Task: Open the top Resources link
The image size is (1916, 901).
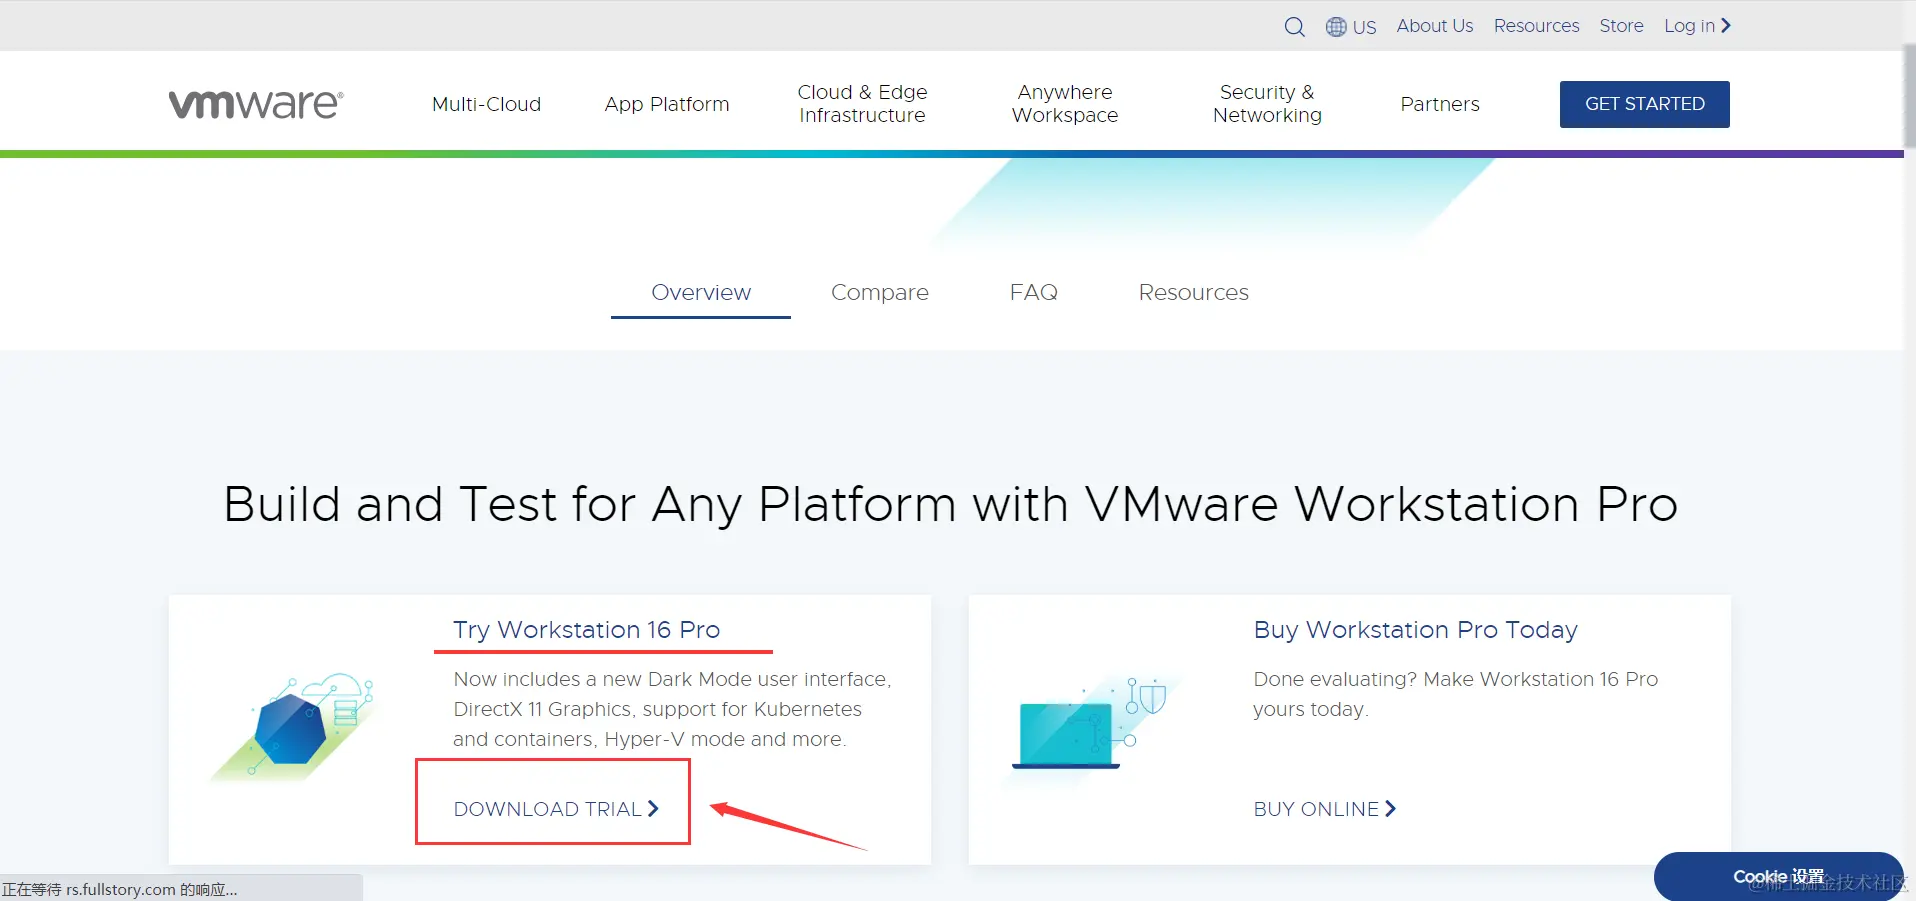Action: tap(1537, 26)
